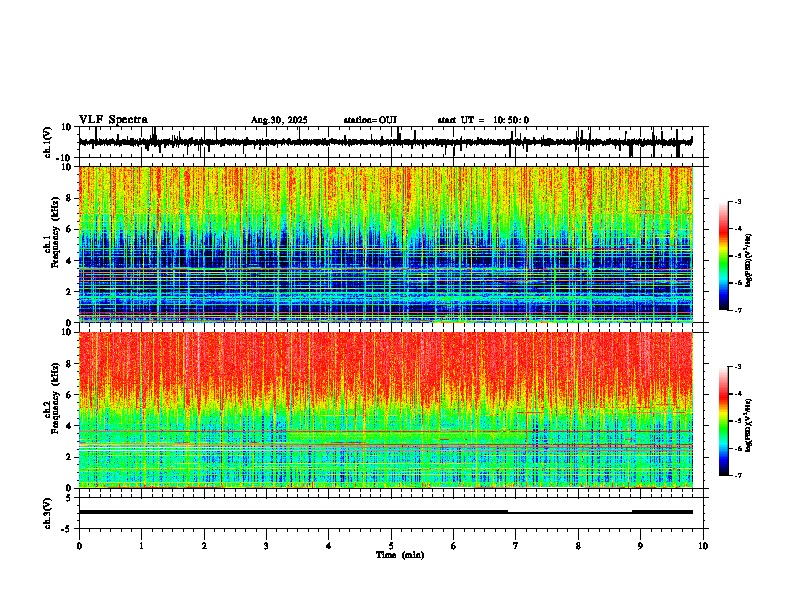Click the "station=OUJ" header label
792x612 pixels.
tap(370, 120)
